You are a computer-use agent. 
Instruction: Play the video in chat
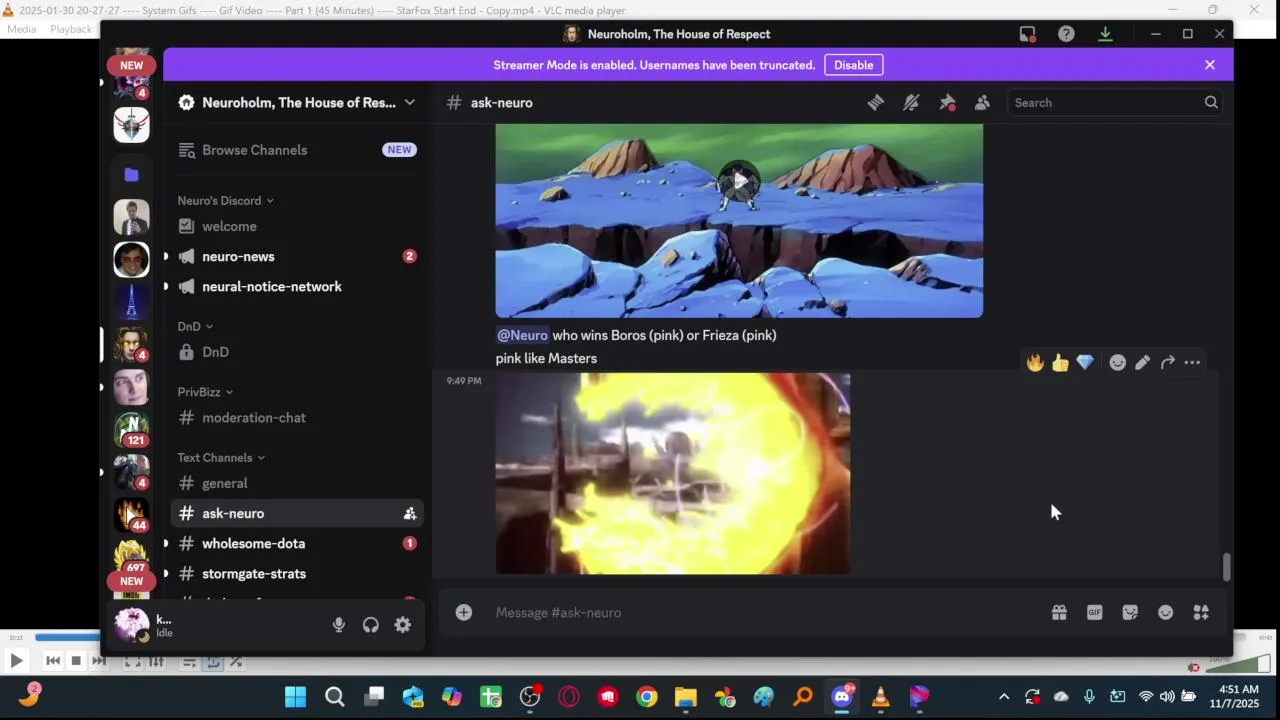coord(739,181)
